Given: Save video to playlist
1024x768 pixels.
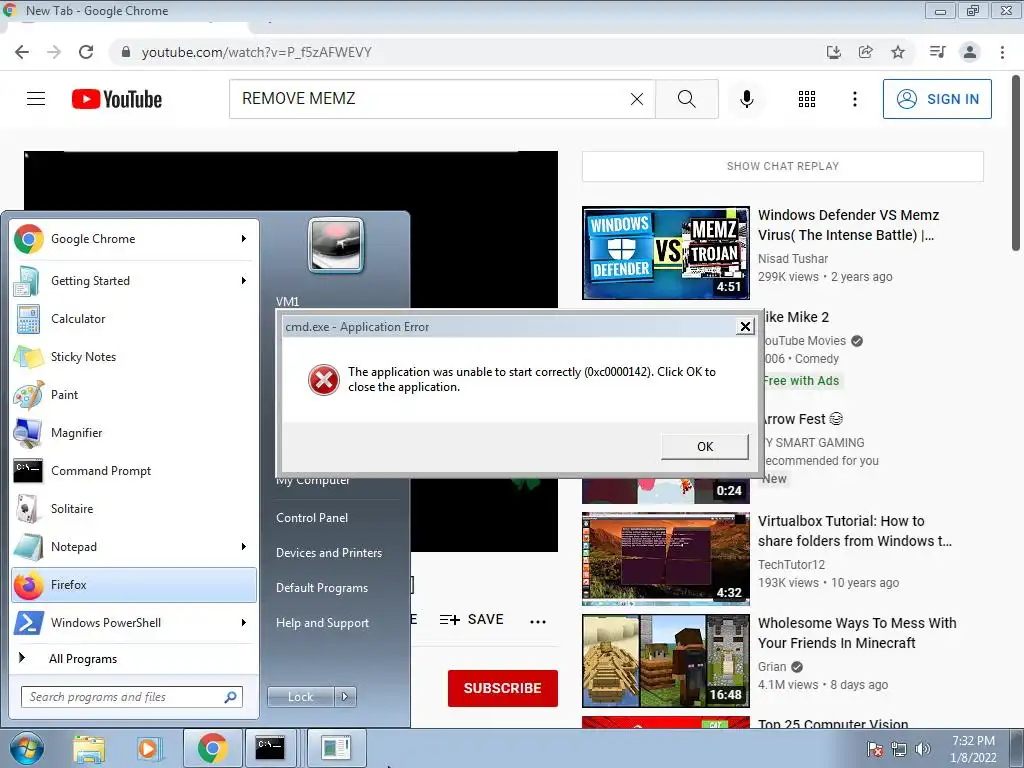Looking at the screenshot, I should [x=472, y=619].
